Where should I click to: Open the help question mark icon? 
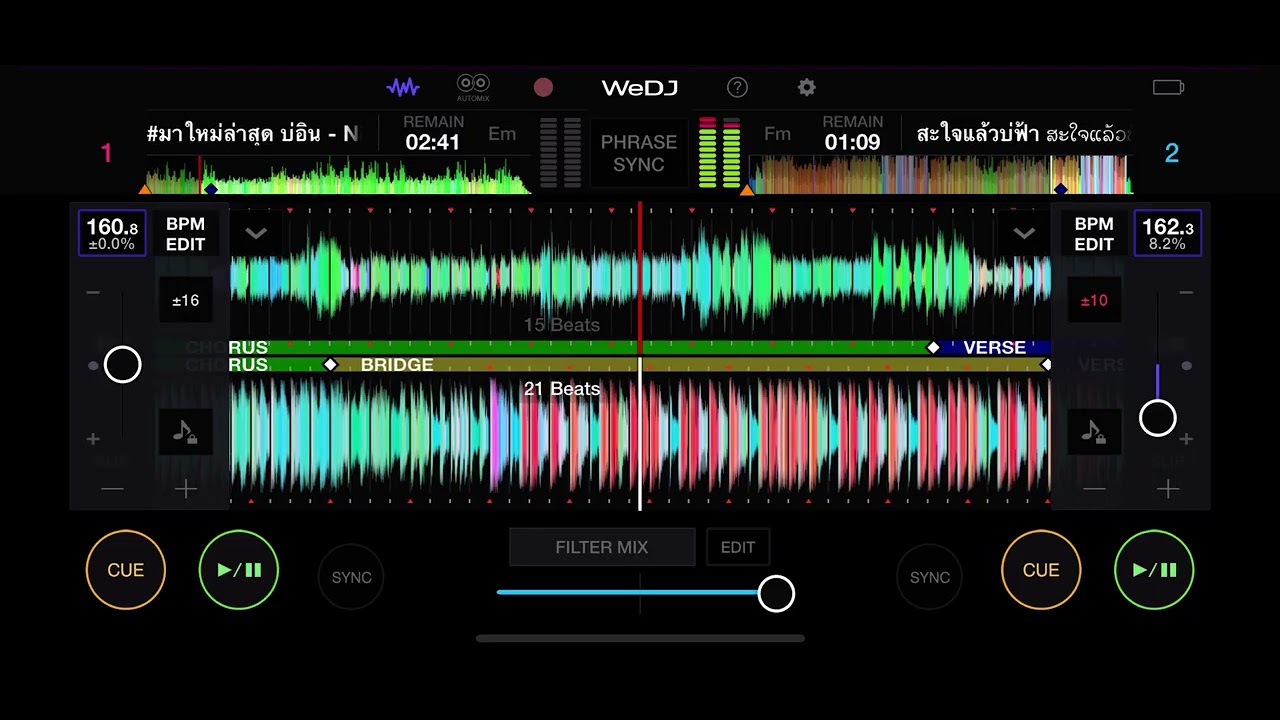pos(737,88)
